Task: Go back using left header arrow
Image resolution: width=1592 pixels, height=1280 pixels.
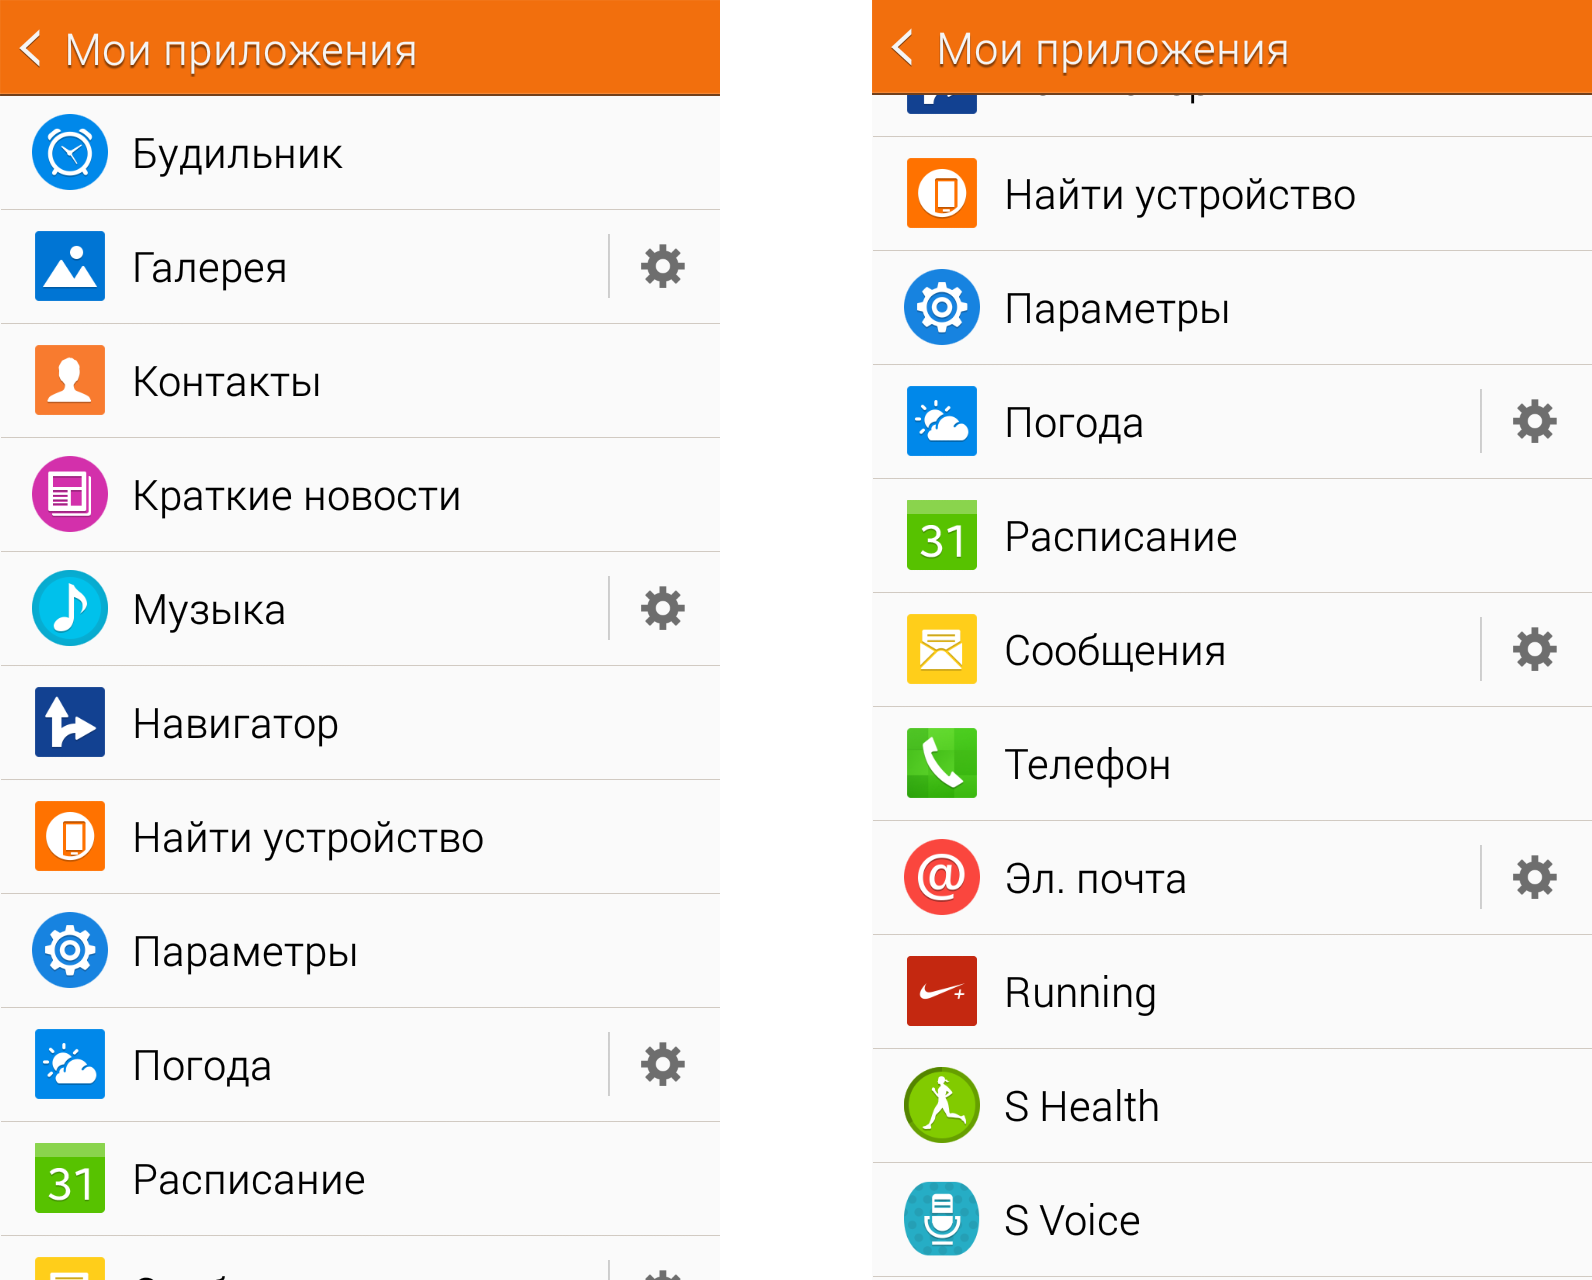Action: [x=31, y=48]
